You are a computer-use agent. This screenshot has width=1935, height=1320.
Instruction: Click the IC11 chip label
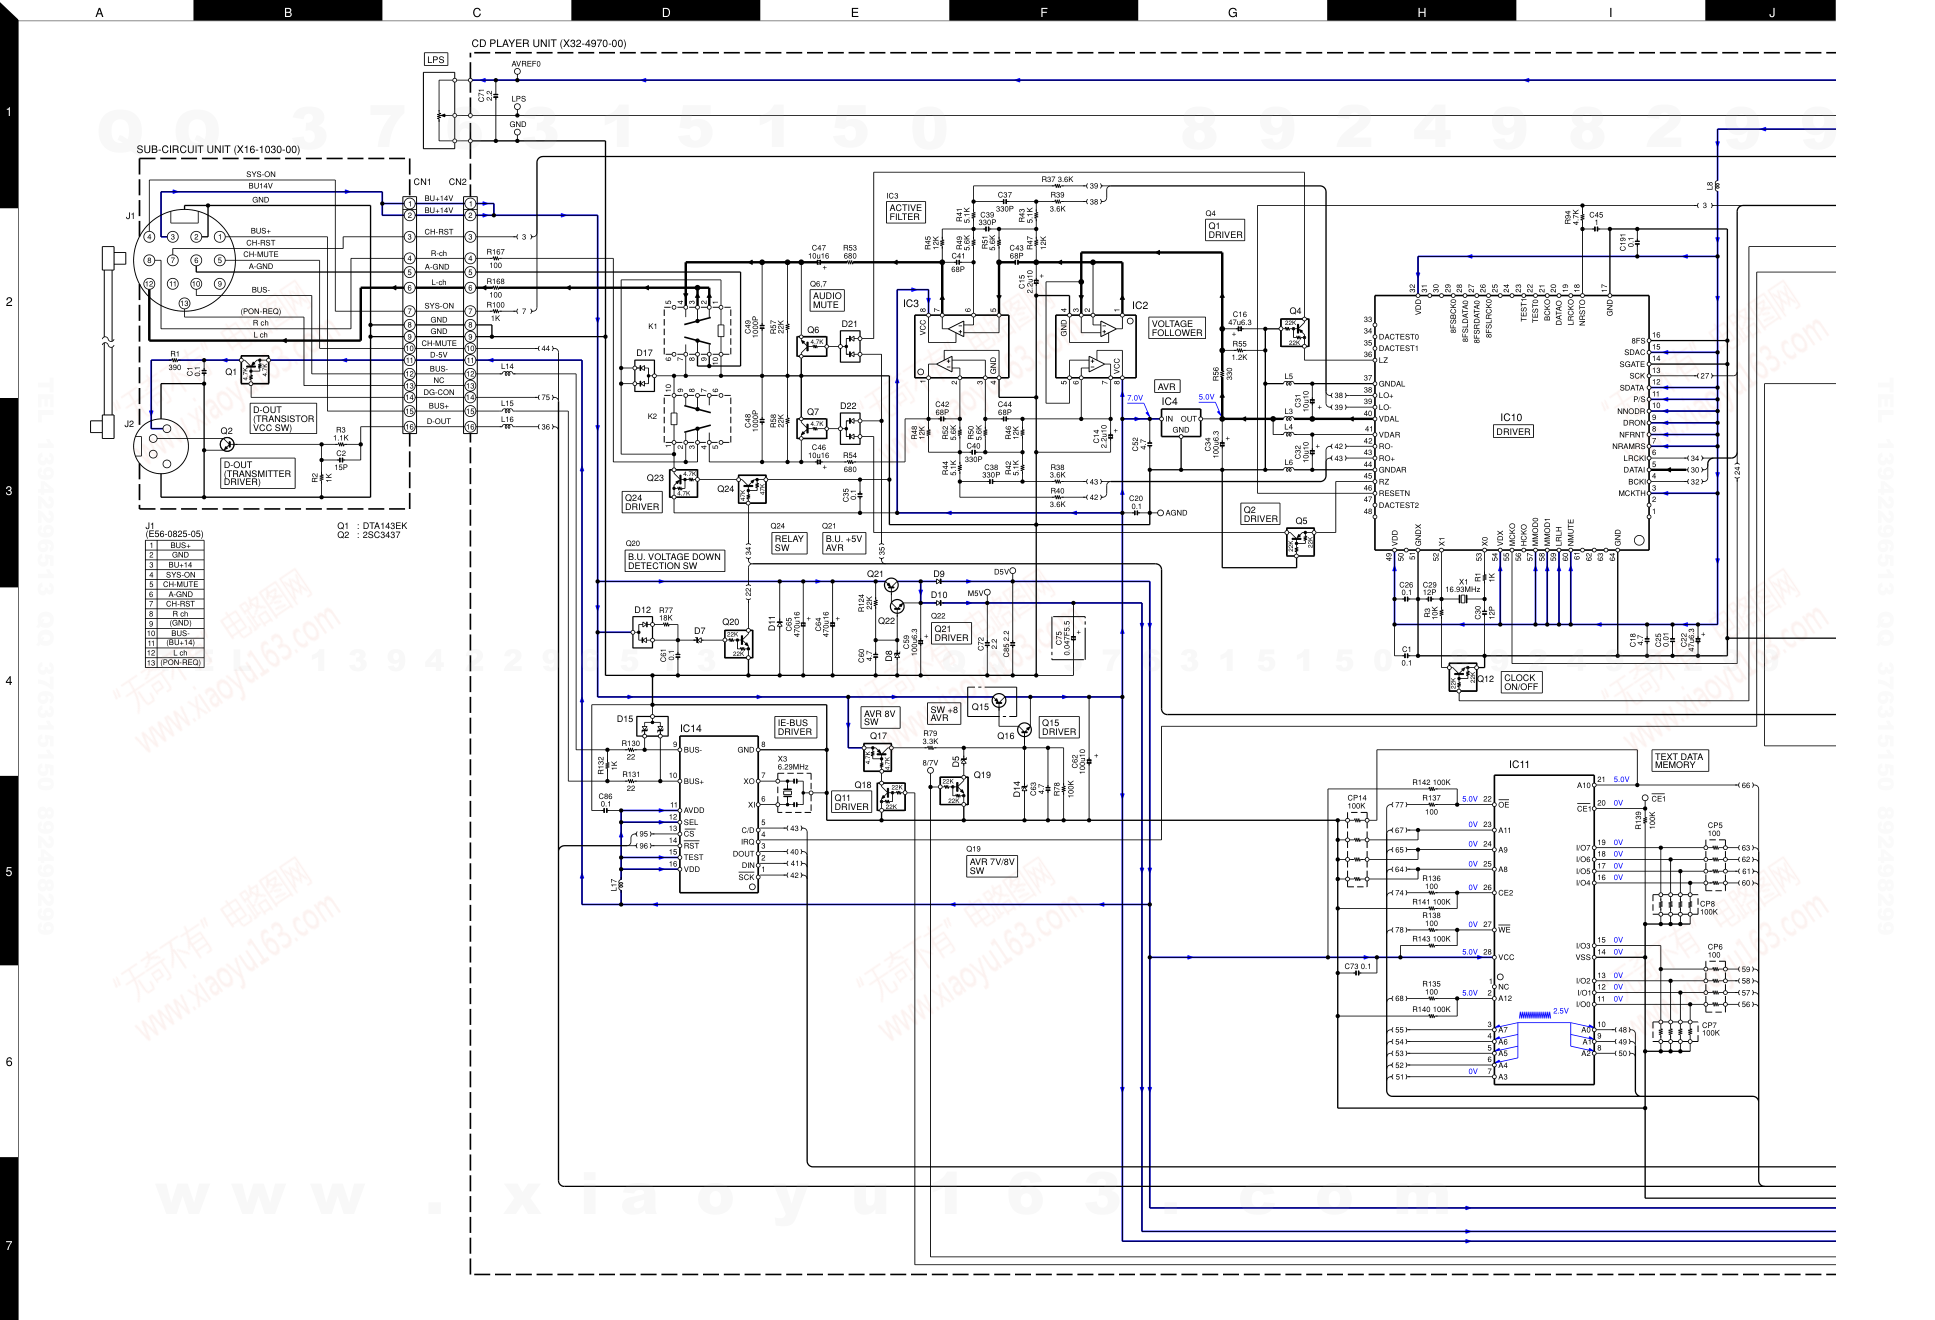tap(1519, 765)
